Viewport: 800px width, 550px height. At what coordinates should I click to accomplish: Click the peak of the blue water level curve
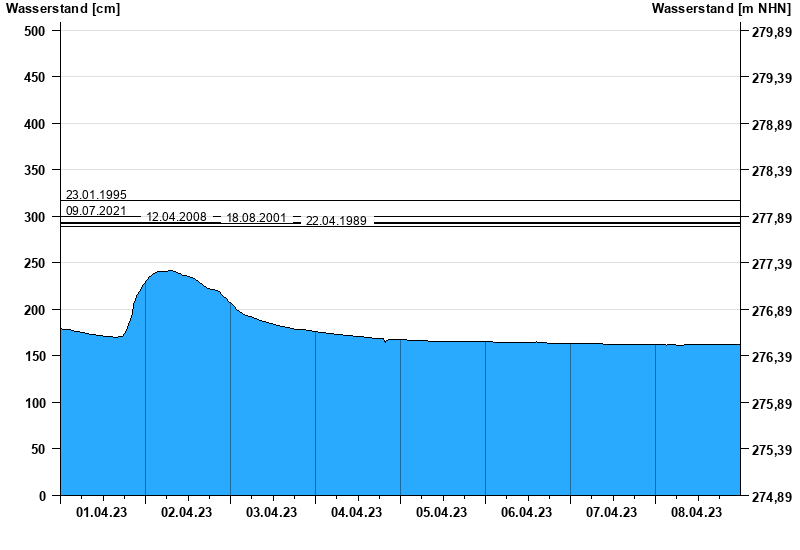168,271
